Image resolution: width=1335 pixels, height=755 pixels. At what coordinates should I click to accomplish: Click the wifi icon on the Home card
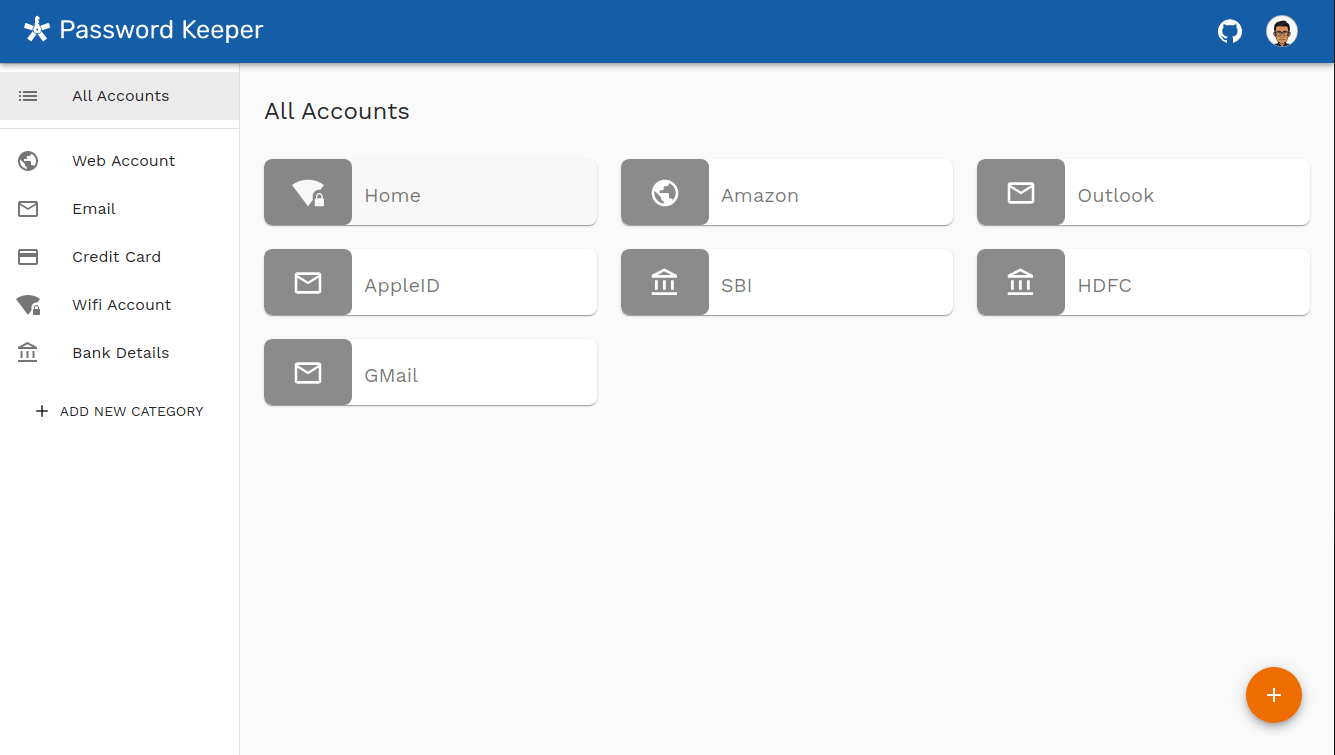pyautogui.click(x=308, y=192)
